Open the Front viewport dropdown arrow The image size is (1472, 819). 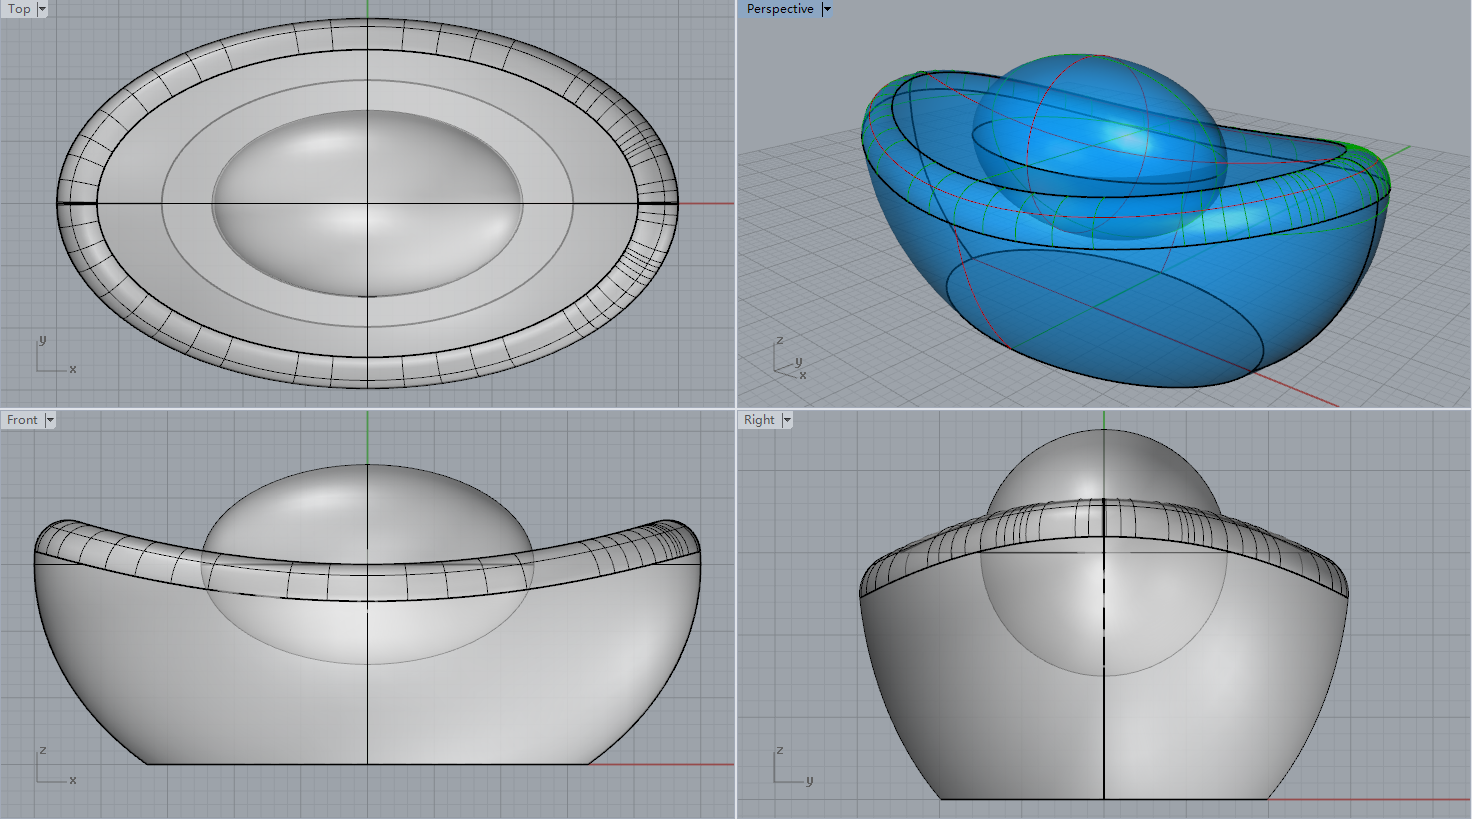[50, 420]
